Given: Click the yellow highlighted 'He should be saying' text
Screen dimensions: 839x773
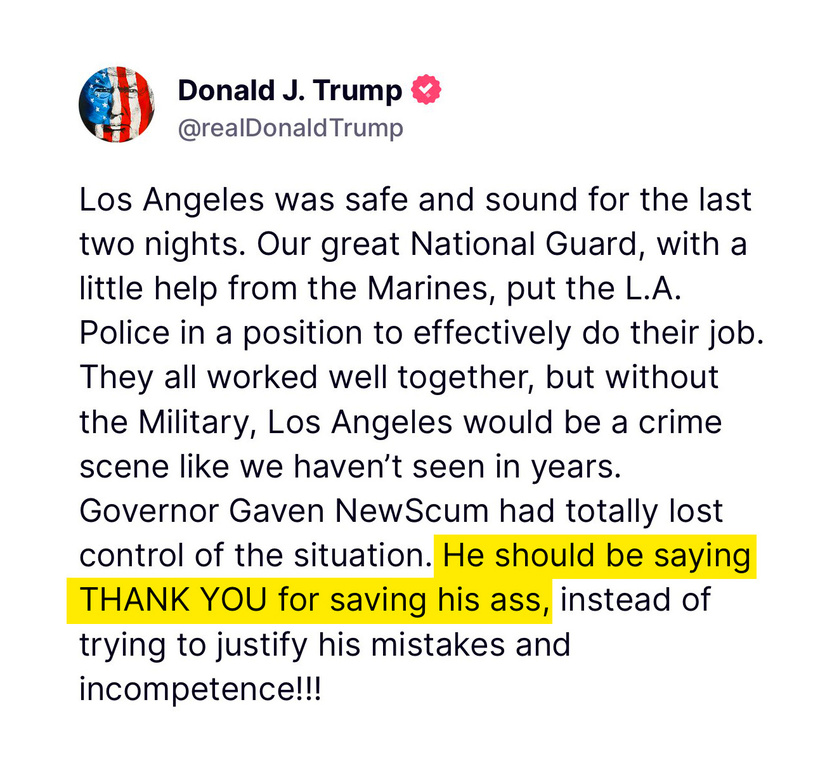Looking at the screenshot, I should (x=597, y=555).
